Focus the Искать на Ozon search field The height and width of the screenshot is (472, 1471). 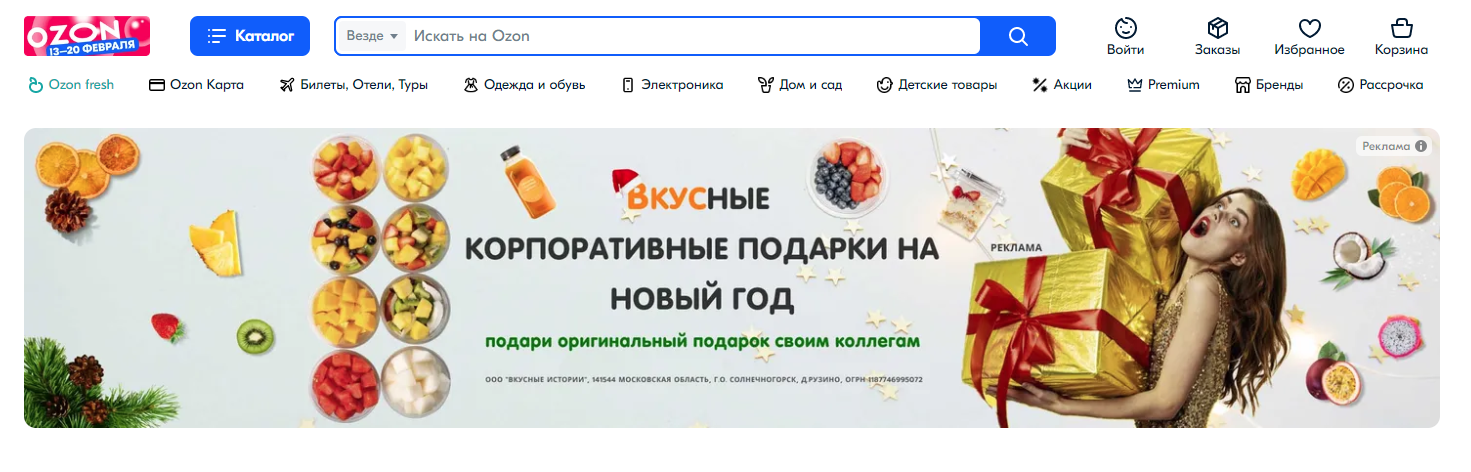coord(694,36)
